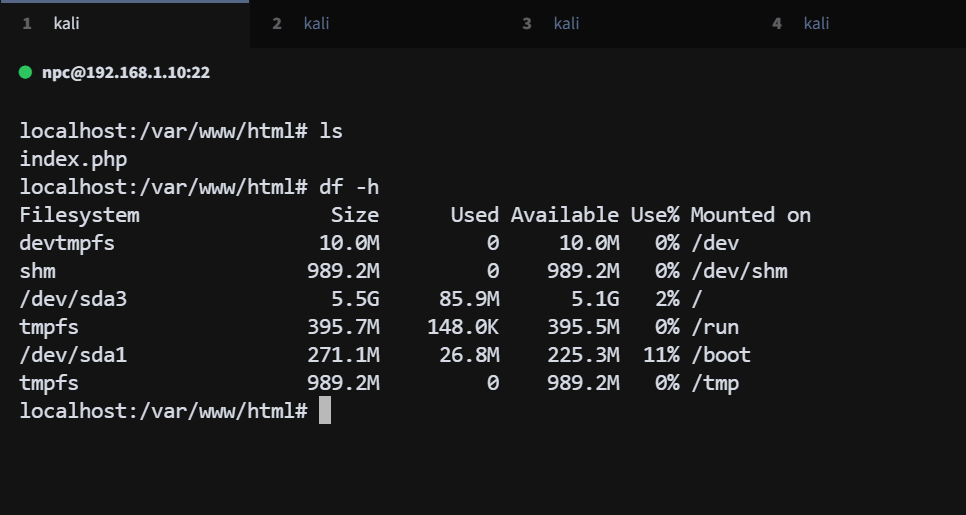The width and height of the screenshot is (966, 515).
Task: Click the typed 'df -h' command
Action: 349,186
